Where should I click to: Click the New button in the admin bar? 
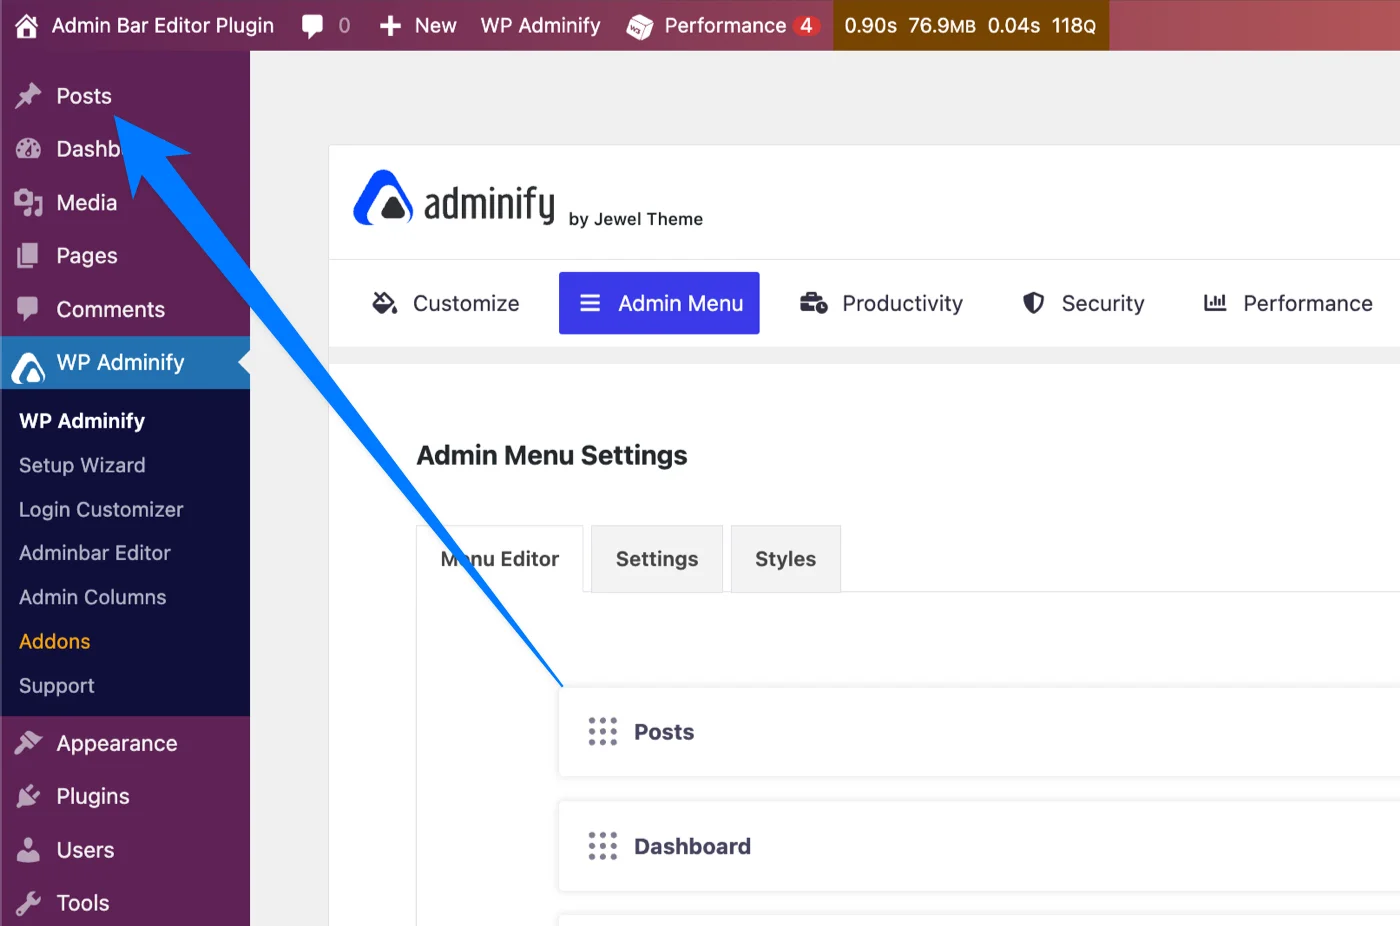click(x=417, y=25)
